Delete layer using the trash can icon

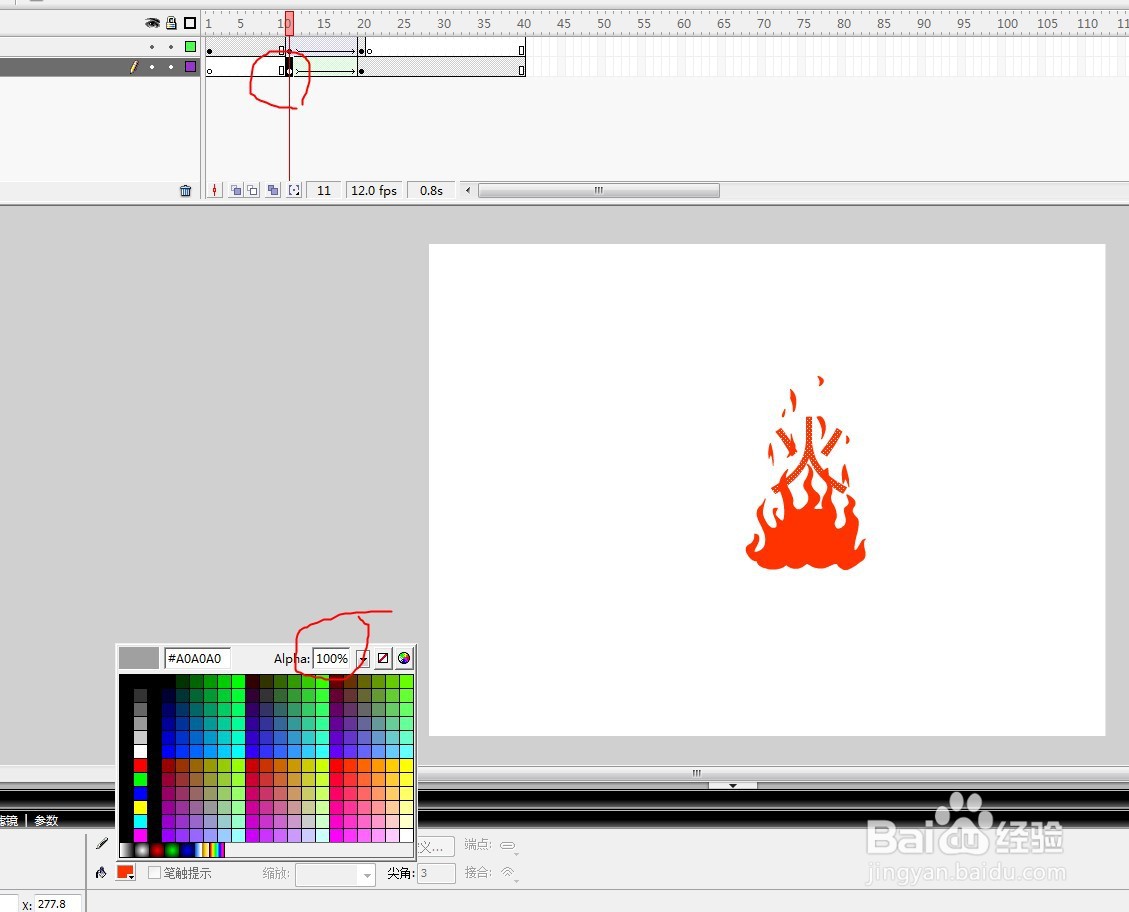(x=185, y=191)
